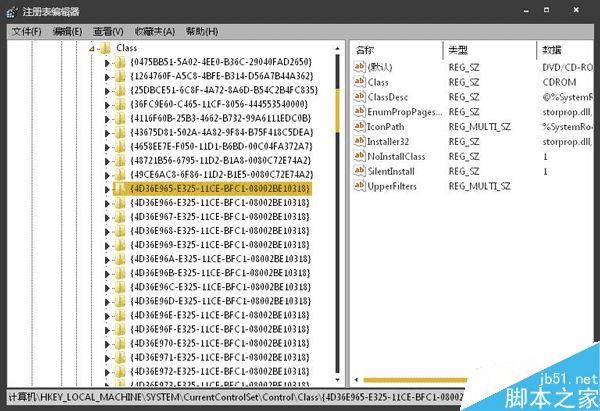The height and width of the screenshot is (411, 600).
Task: Click folder icon of {4658EE7E-F050-11D1-B6BD-00C04FA372A7}
Action: coord(120,147)
